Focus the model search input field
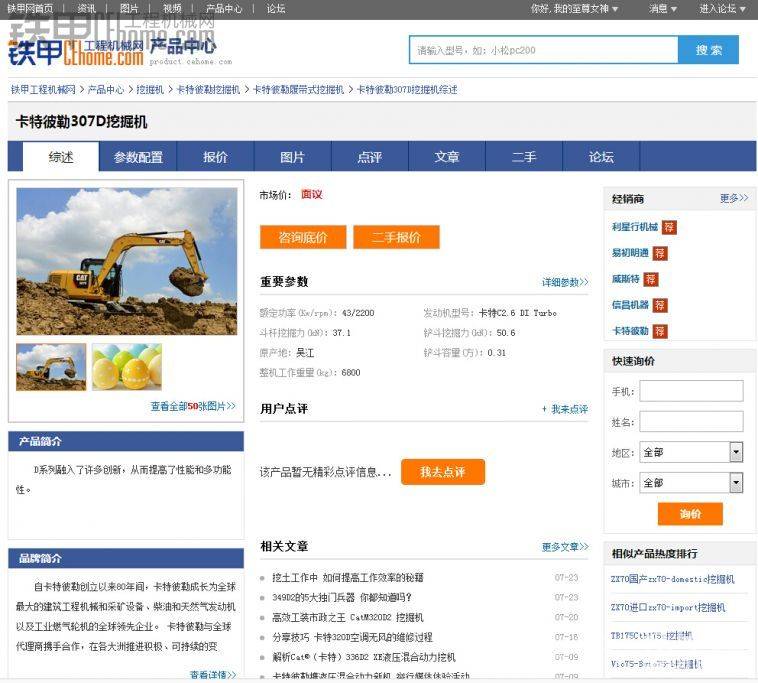The width and height of the screenshot is (758, 683). (544, 50)
